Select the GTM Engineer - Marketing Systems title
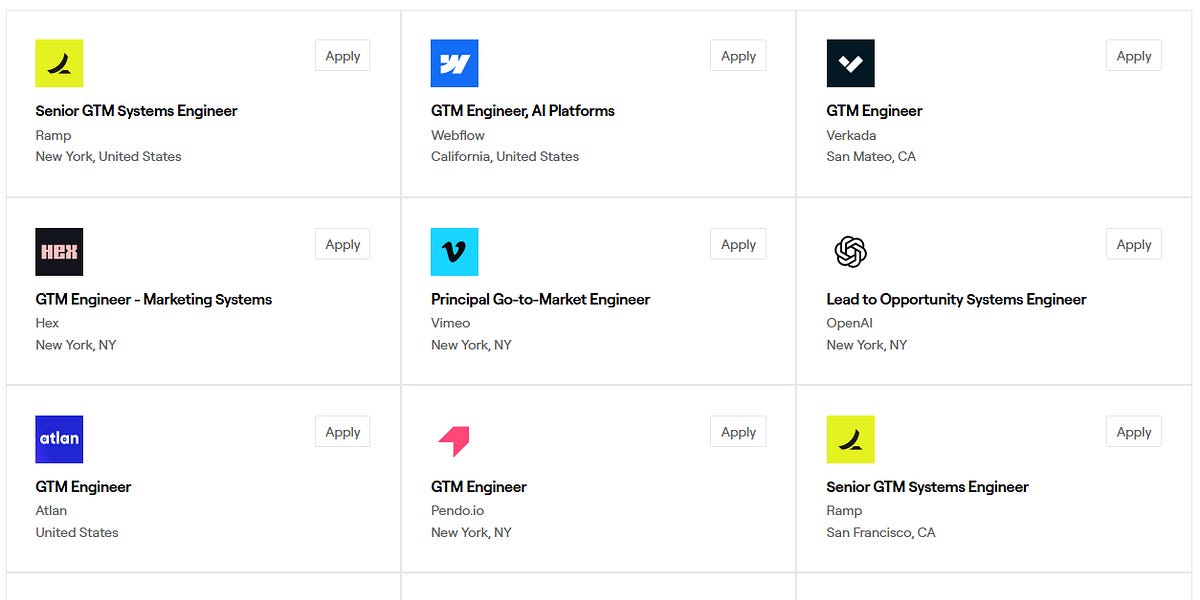Screen dimensions: 1200x600 153,298
